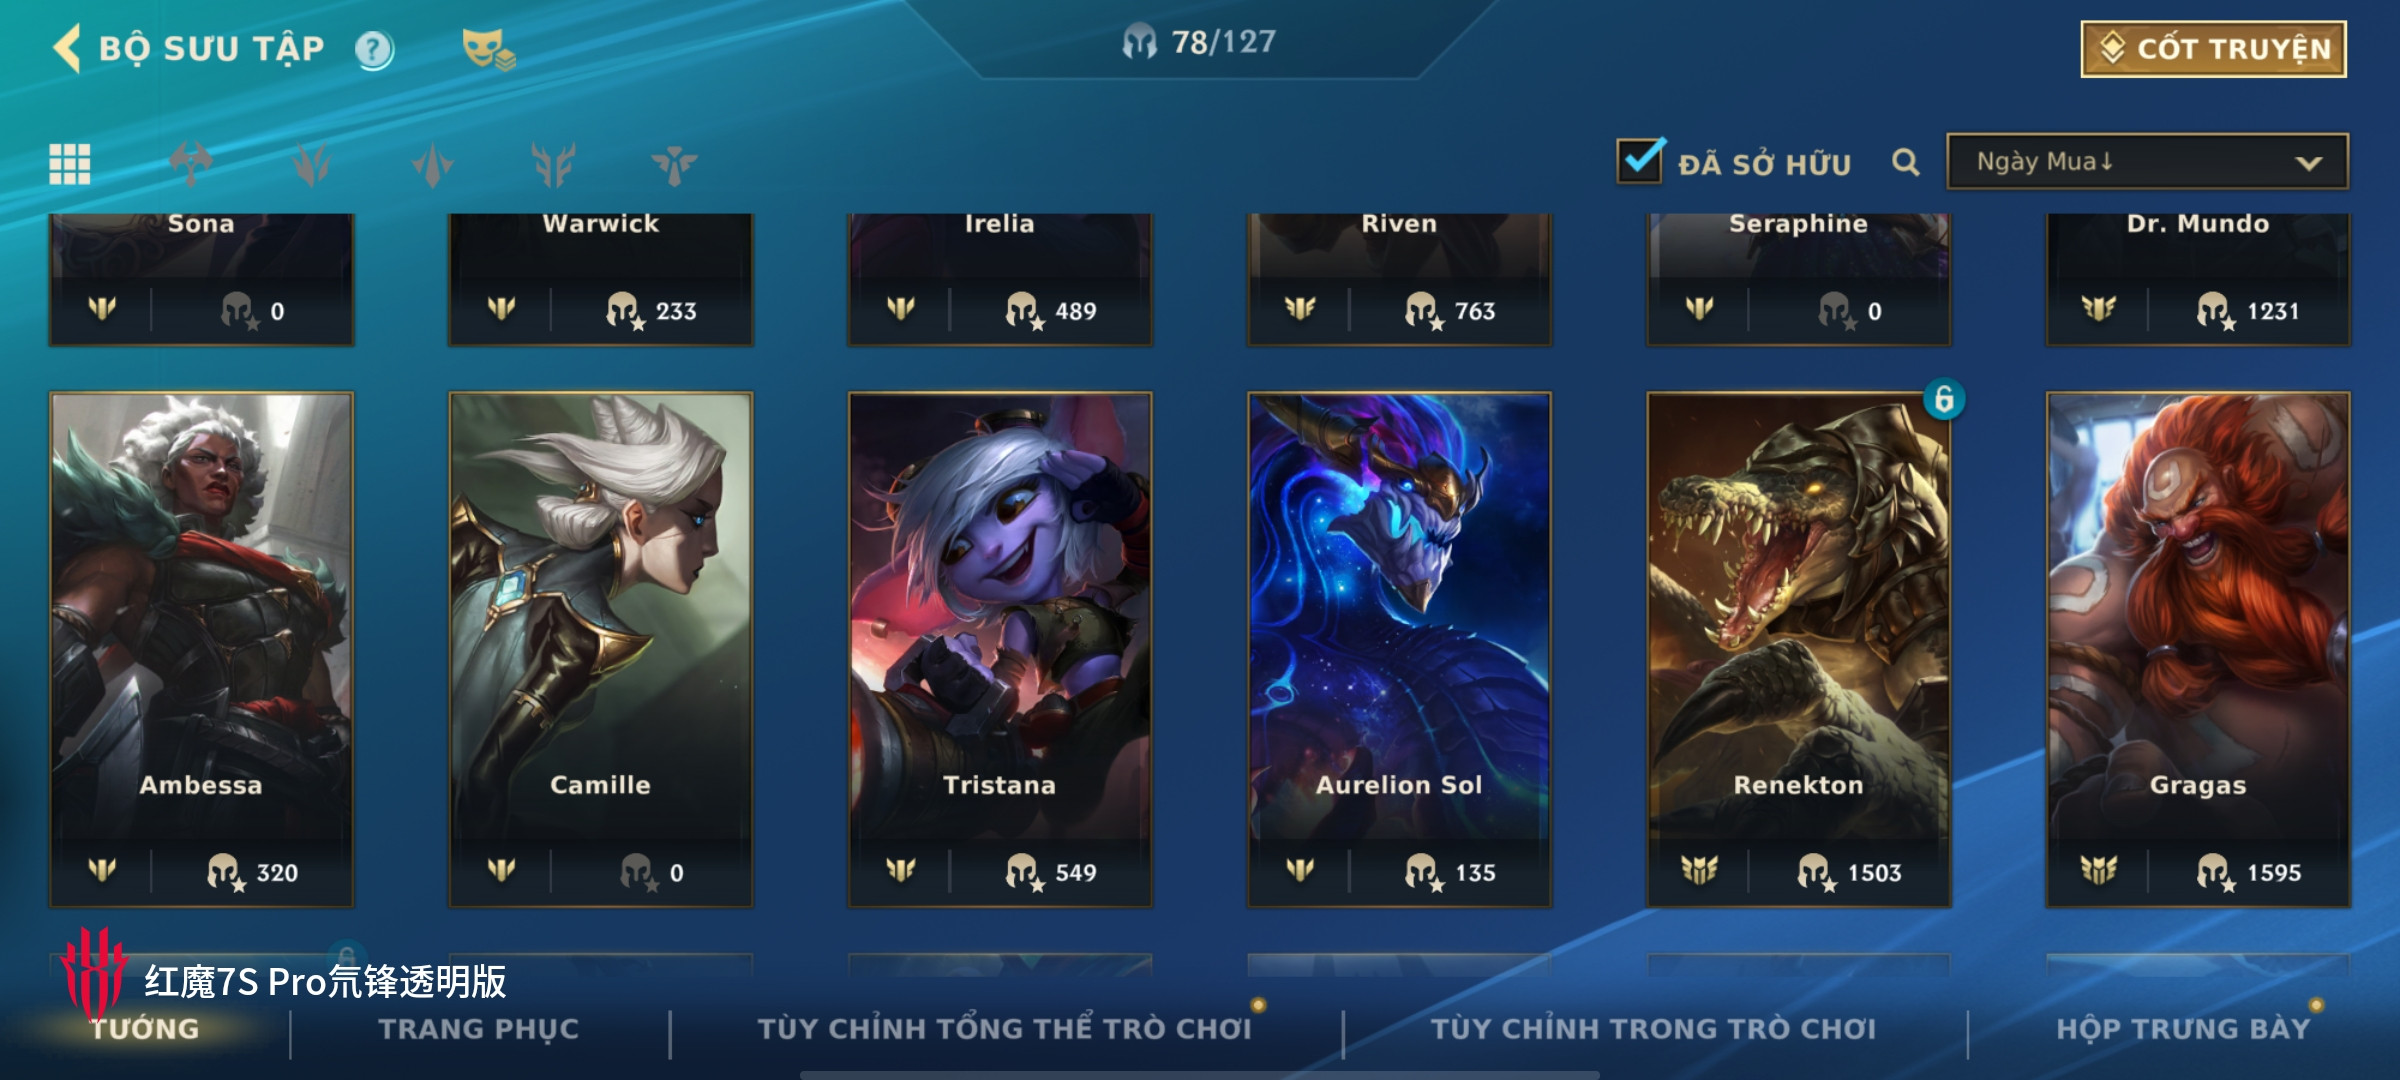The height and width of the screenshot is (1080, 2400).
Task: Tap the lock badge on Renekton's card
Action: coord(1944,400)
